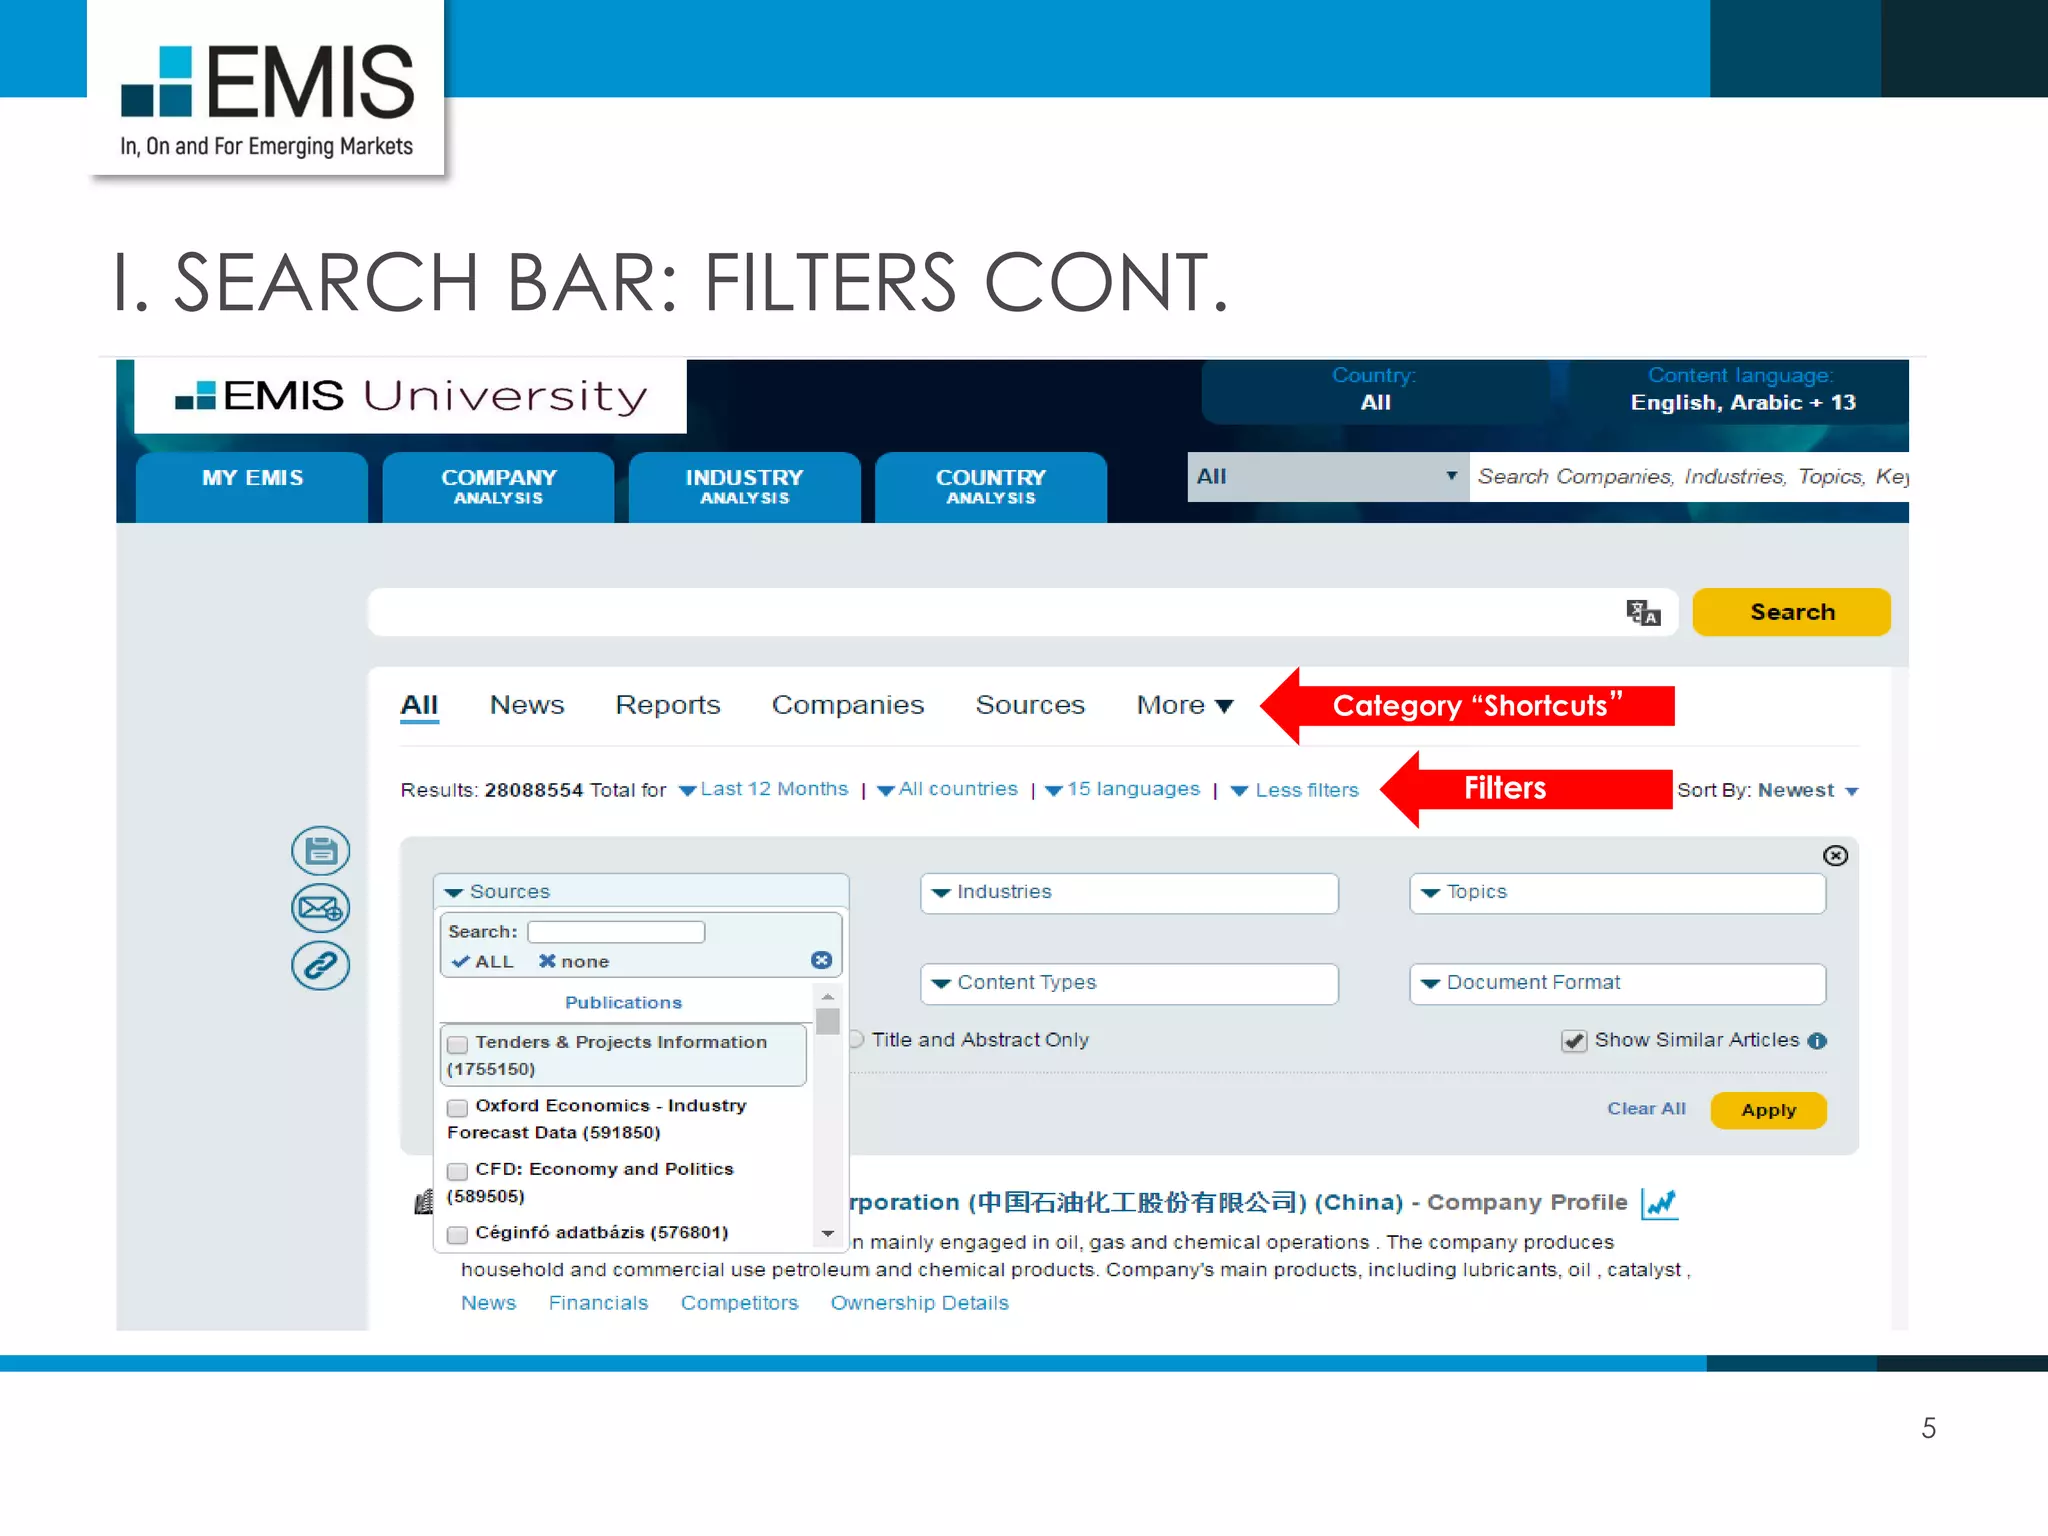Switch to the News tab
The image size is (2048, 1536).
coord(527,705)
